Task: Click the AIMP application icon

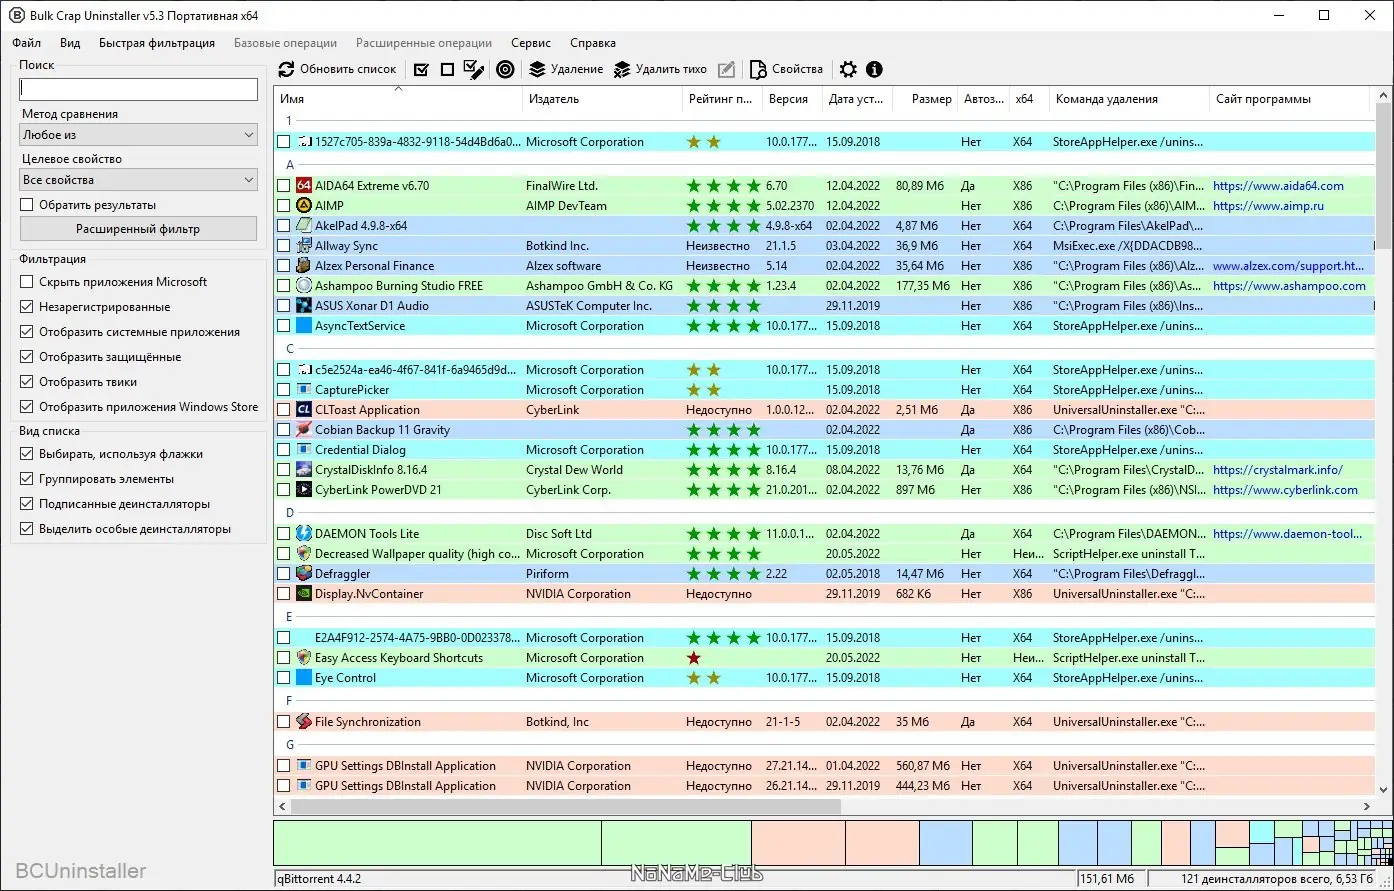Action: (x=304, y=206)
